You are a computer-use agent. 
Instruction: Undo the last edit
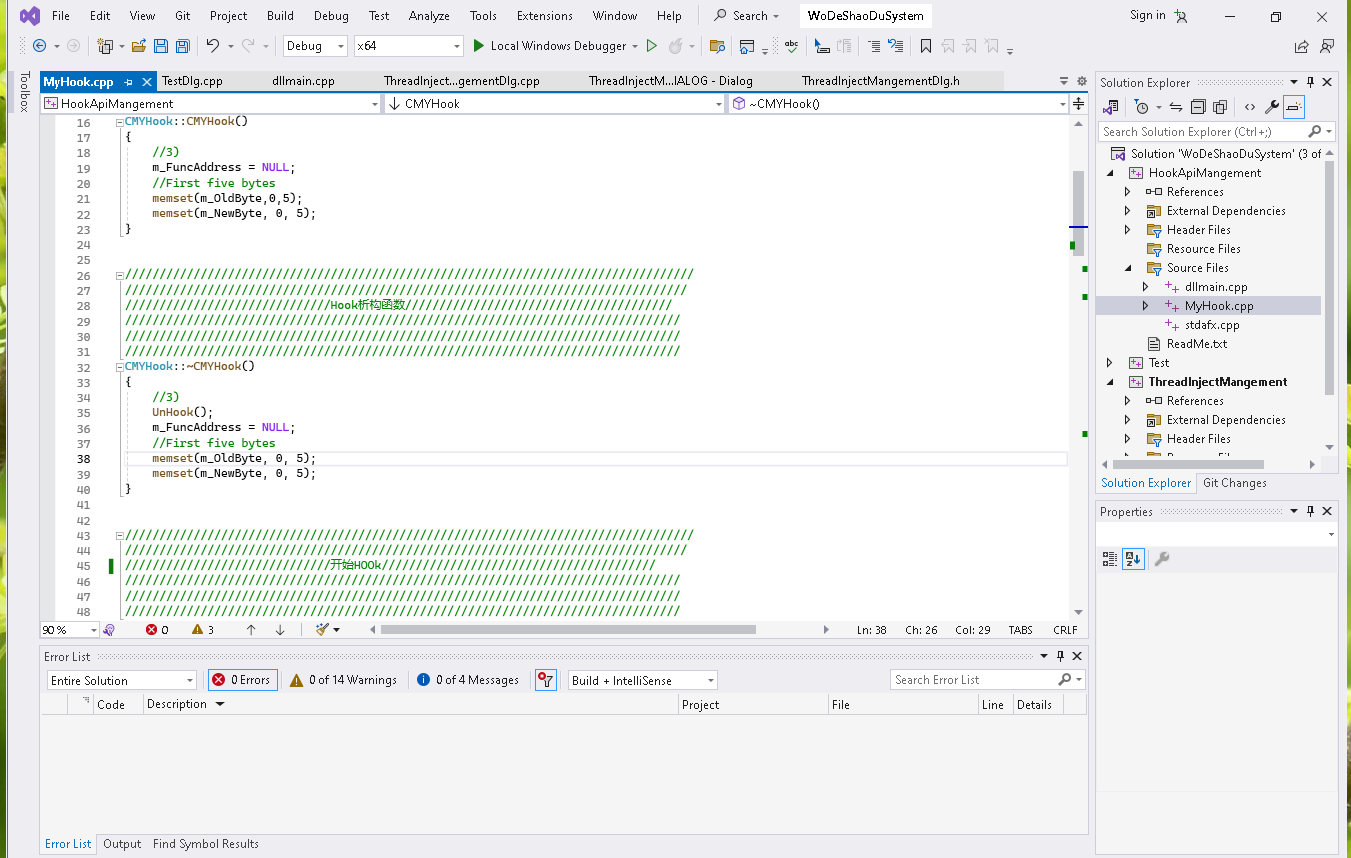coord(212,46)
